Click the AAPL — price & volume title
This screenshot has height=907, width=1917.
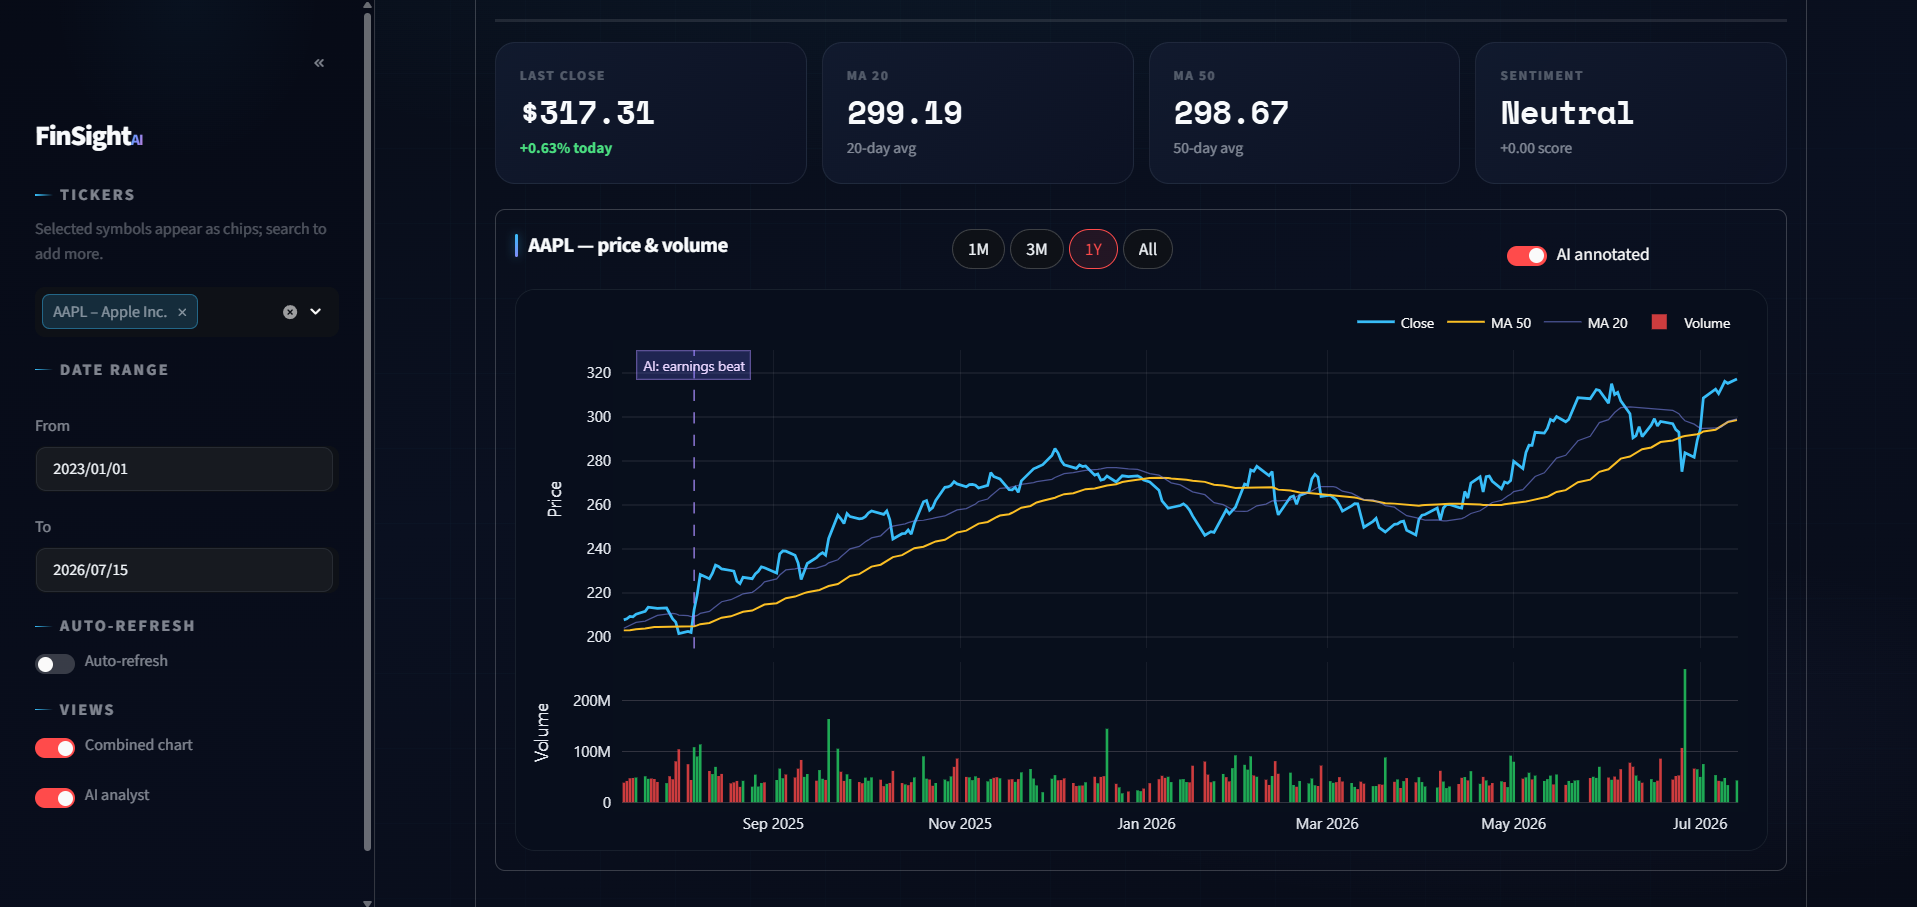(628, 245)
